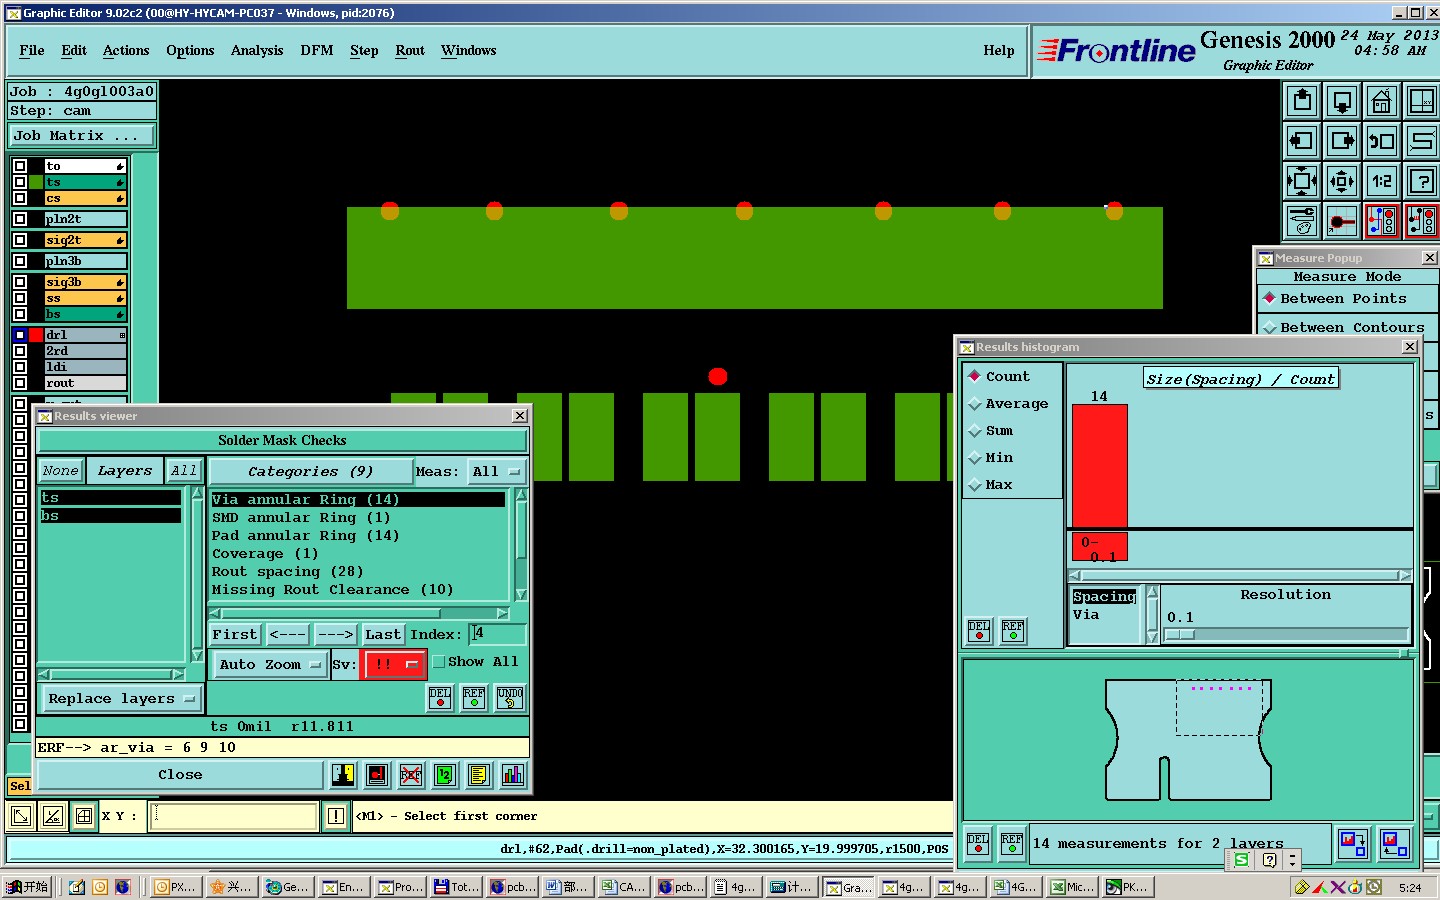Open the File menu
Screen dimensions: 1440x900
click(32, 50)
